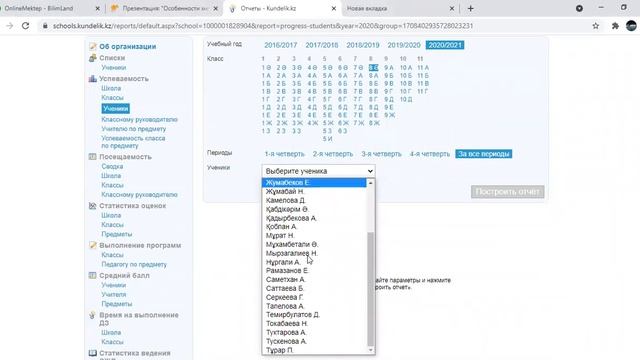Switch to the Новая вкладка tab
The height and width of the screenshot is (360, 640).
pyautogui.click(x=367, y=9)
